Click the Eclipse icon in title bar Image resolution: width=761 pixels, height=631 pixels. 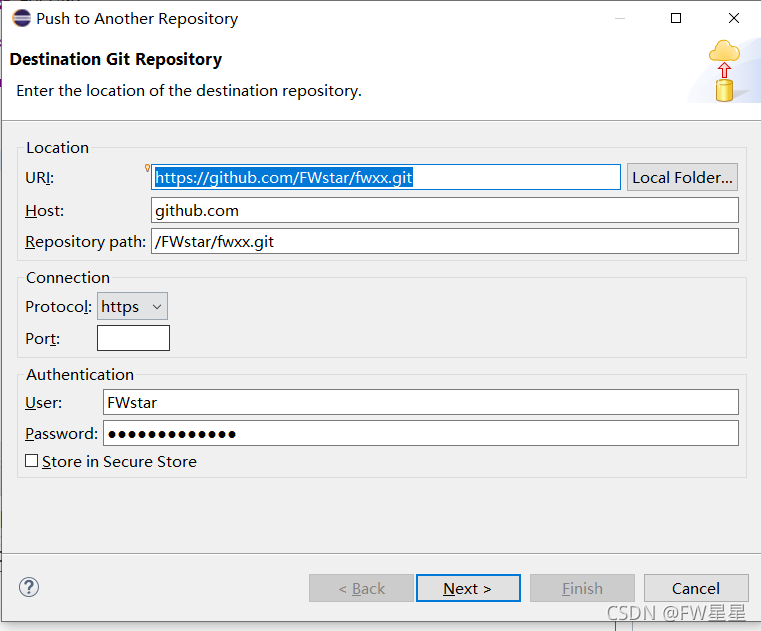21,18
